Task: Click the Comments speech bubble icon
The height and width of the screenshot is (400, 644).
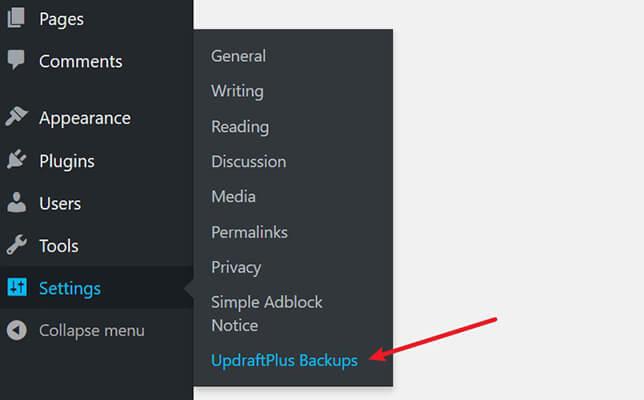Action: click(16, 60)
